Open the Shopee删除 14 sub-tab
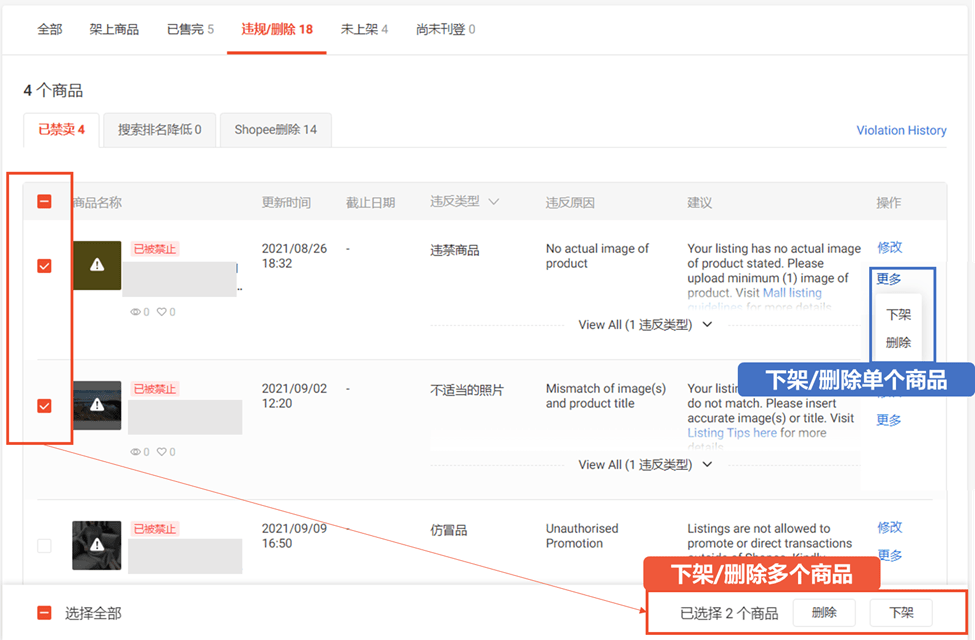Viewport: 975px width, 640px height. pos(275,130)
